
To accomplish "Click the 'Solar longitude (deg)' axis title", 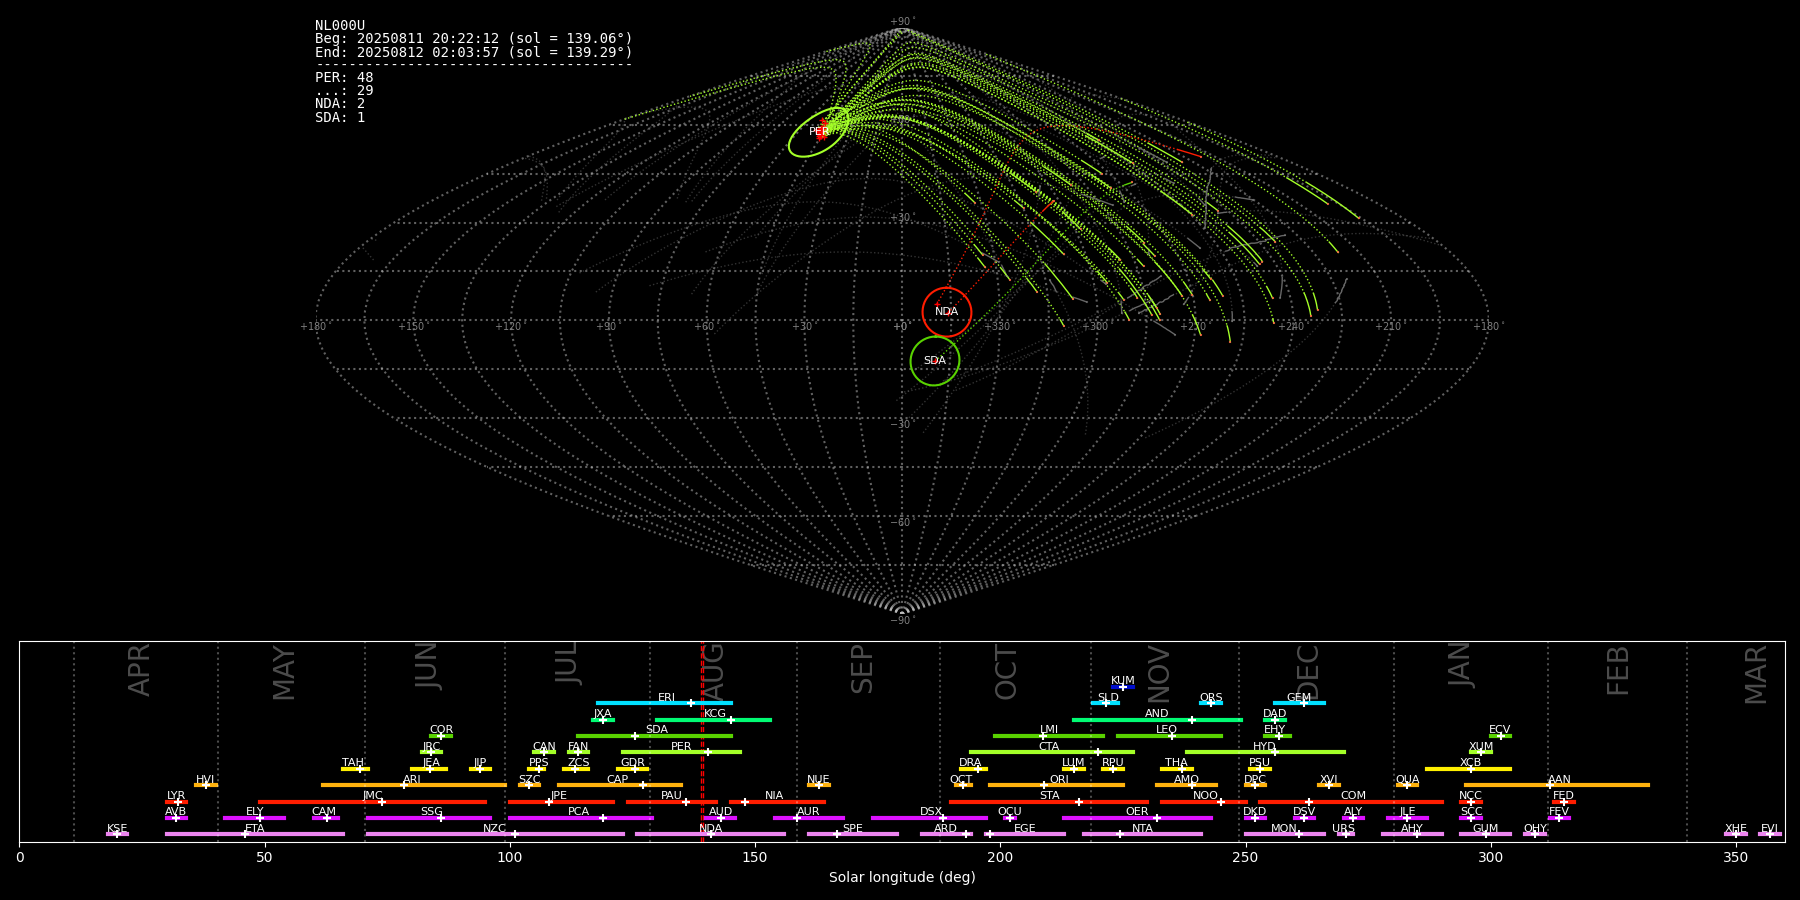I will click(902, 877).
